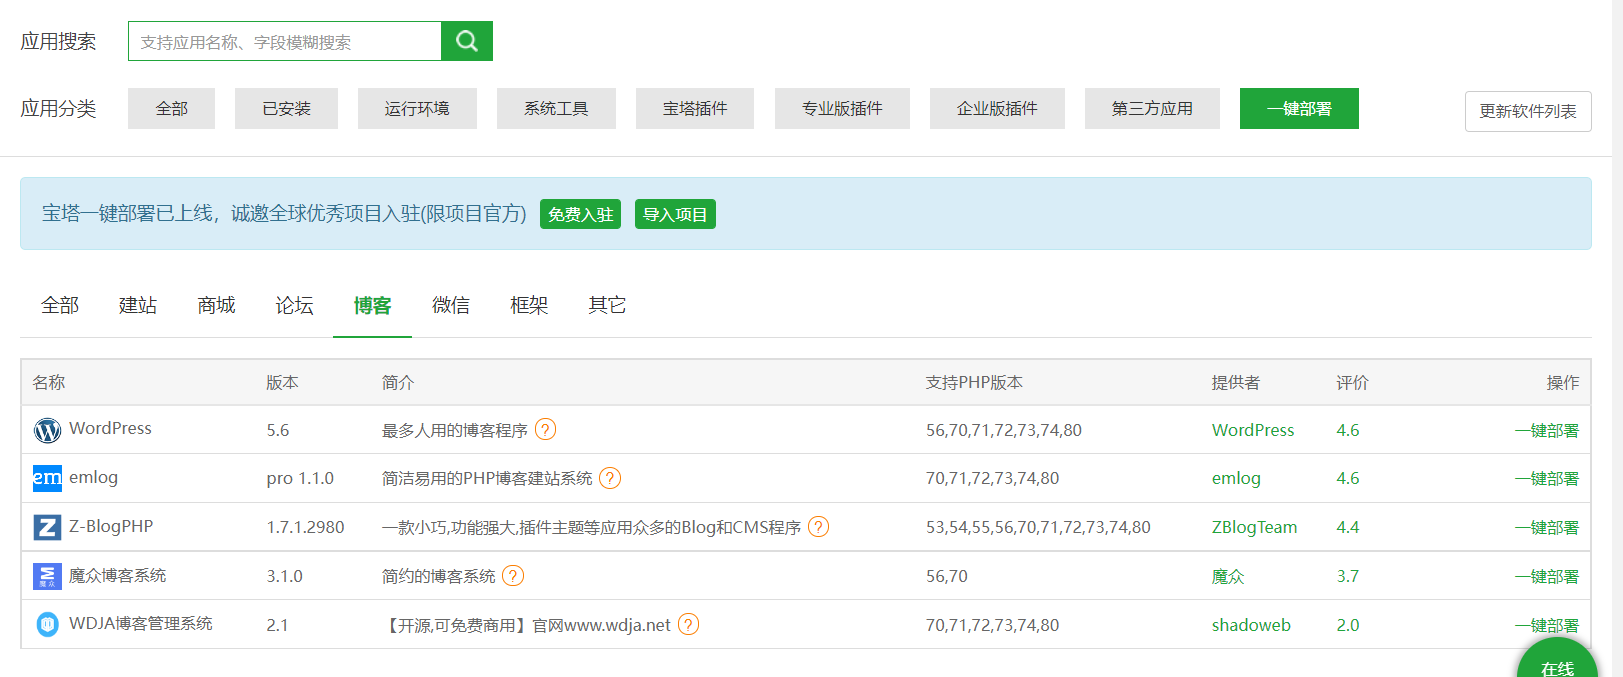Click the green search magnifier button
Image resolution: width=1623 pixels, height=677 pixels.
467,41
